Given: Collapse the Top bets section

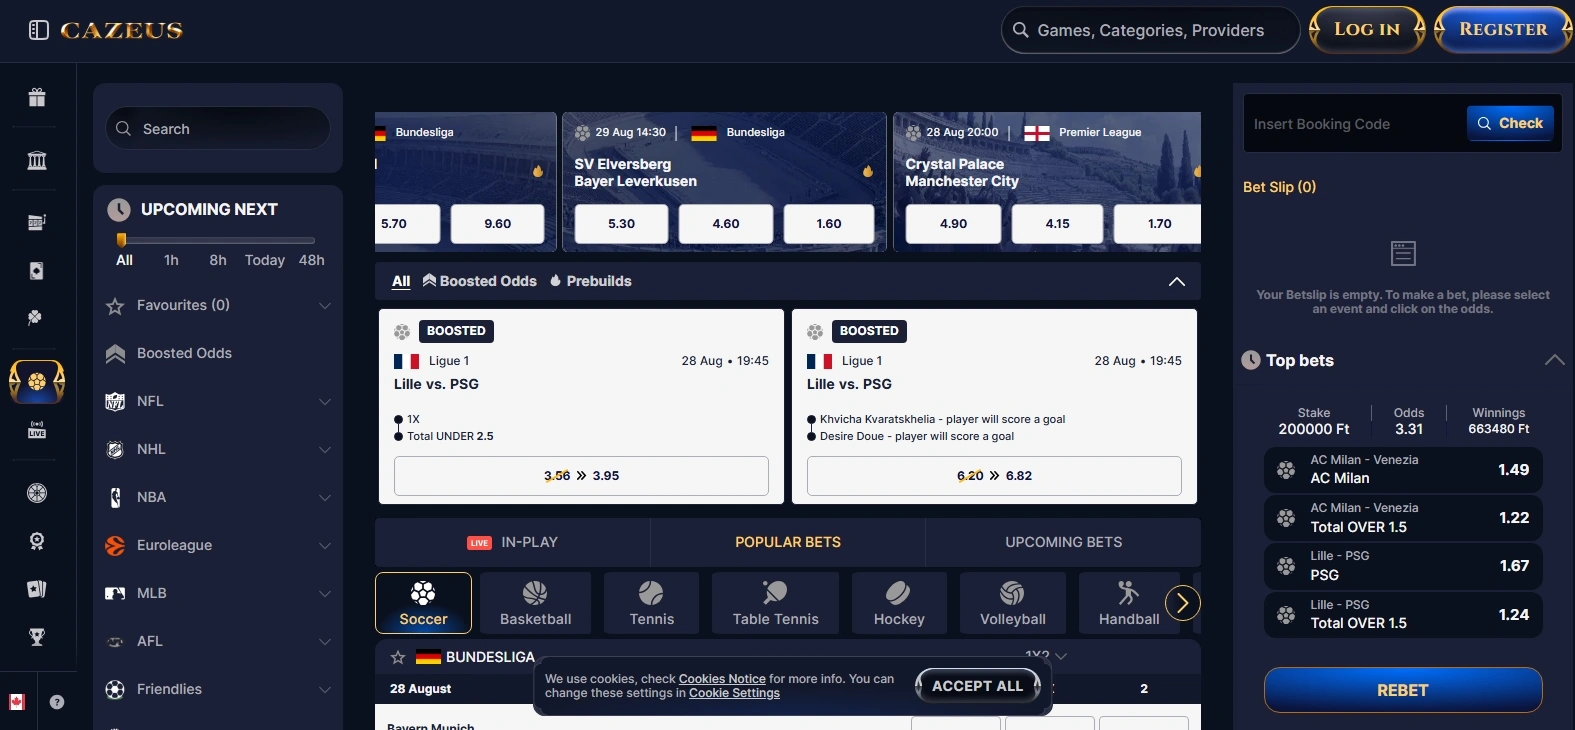Looking at the screenshot, I should (x=1554, y=360).
